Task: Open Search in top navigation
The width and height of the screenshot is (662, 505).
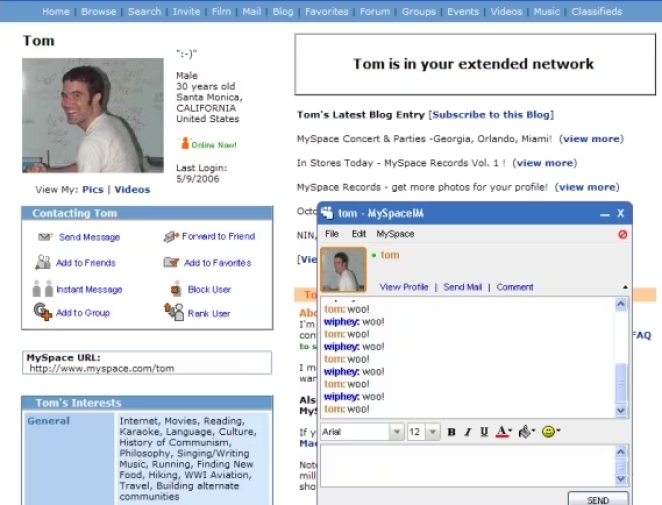Action: 144,11
